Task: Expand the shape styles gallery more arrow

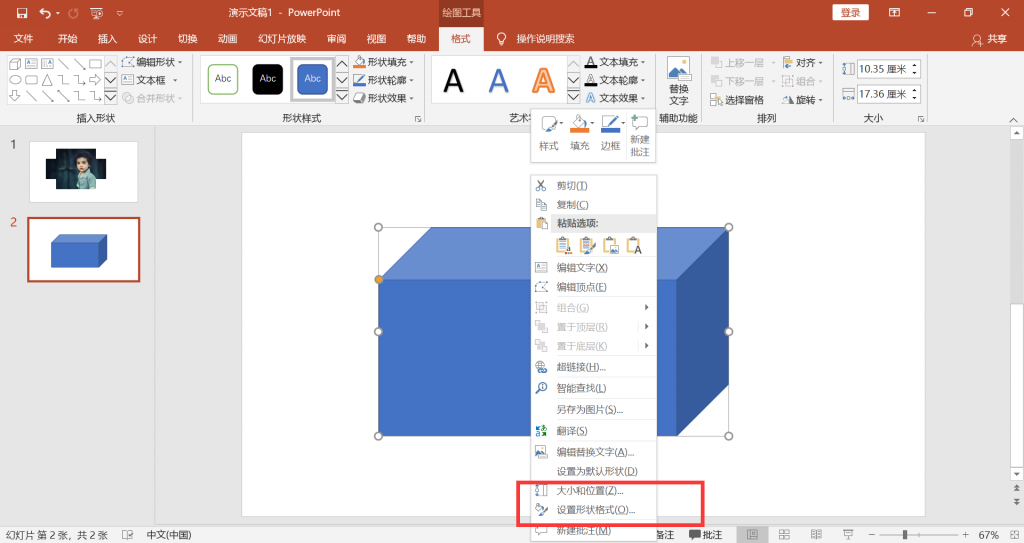Action: point(342,97)
